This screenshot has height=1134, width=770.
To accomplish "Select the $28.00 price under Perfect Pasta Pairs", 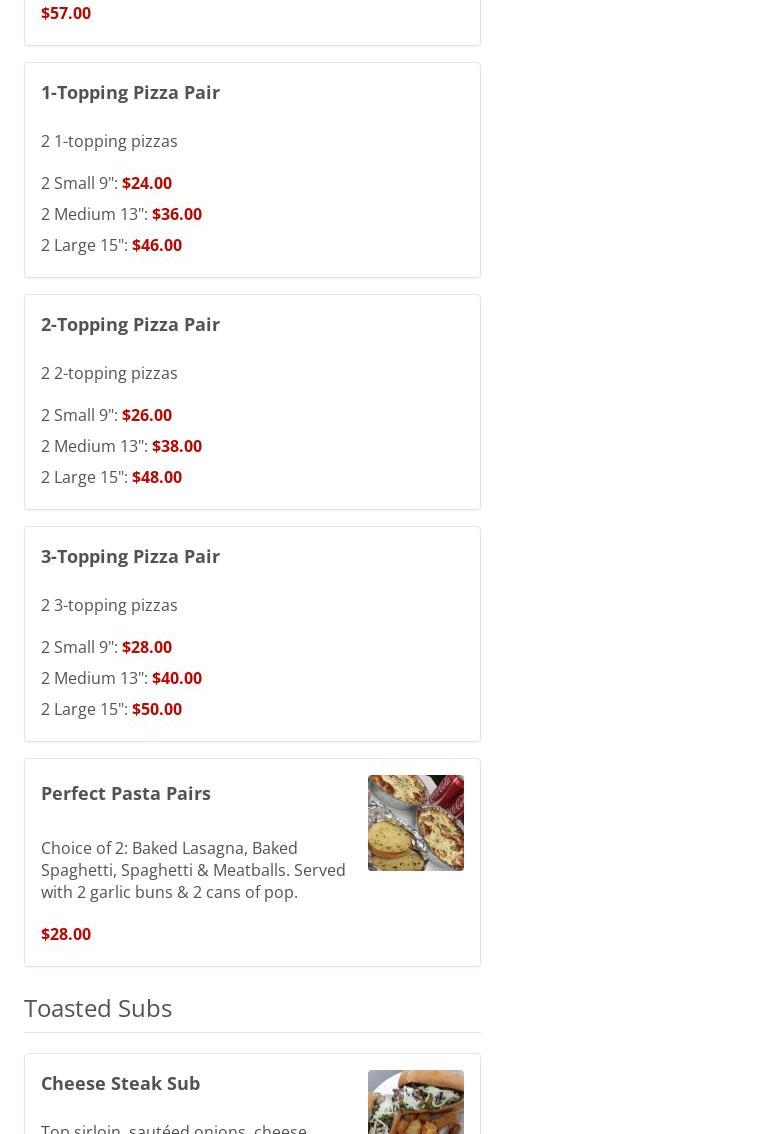I will pos(66,934).
